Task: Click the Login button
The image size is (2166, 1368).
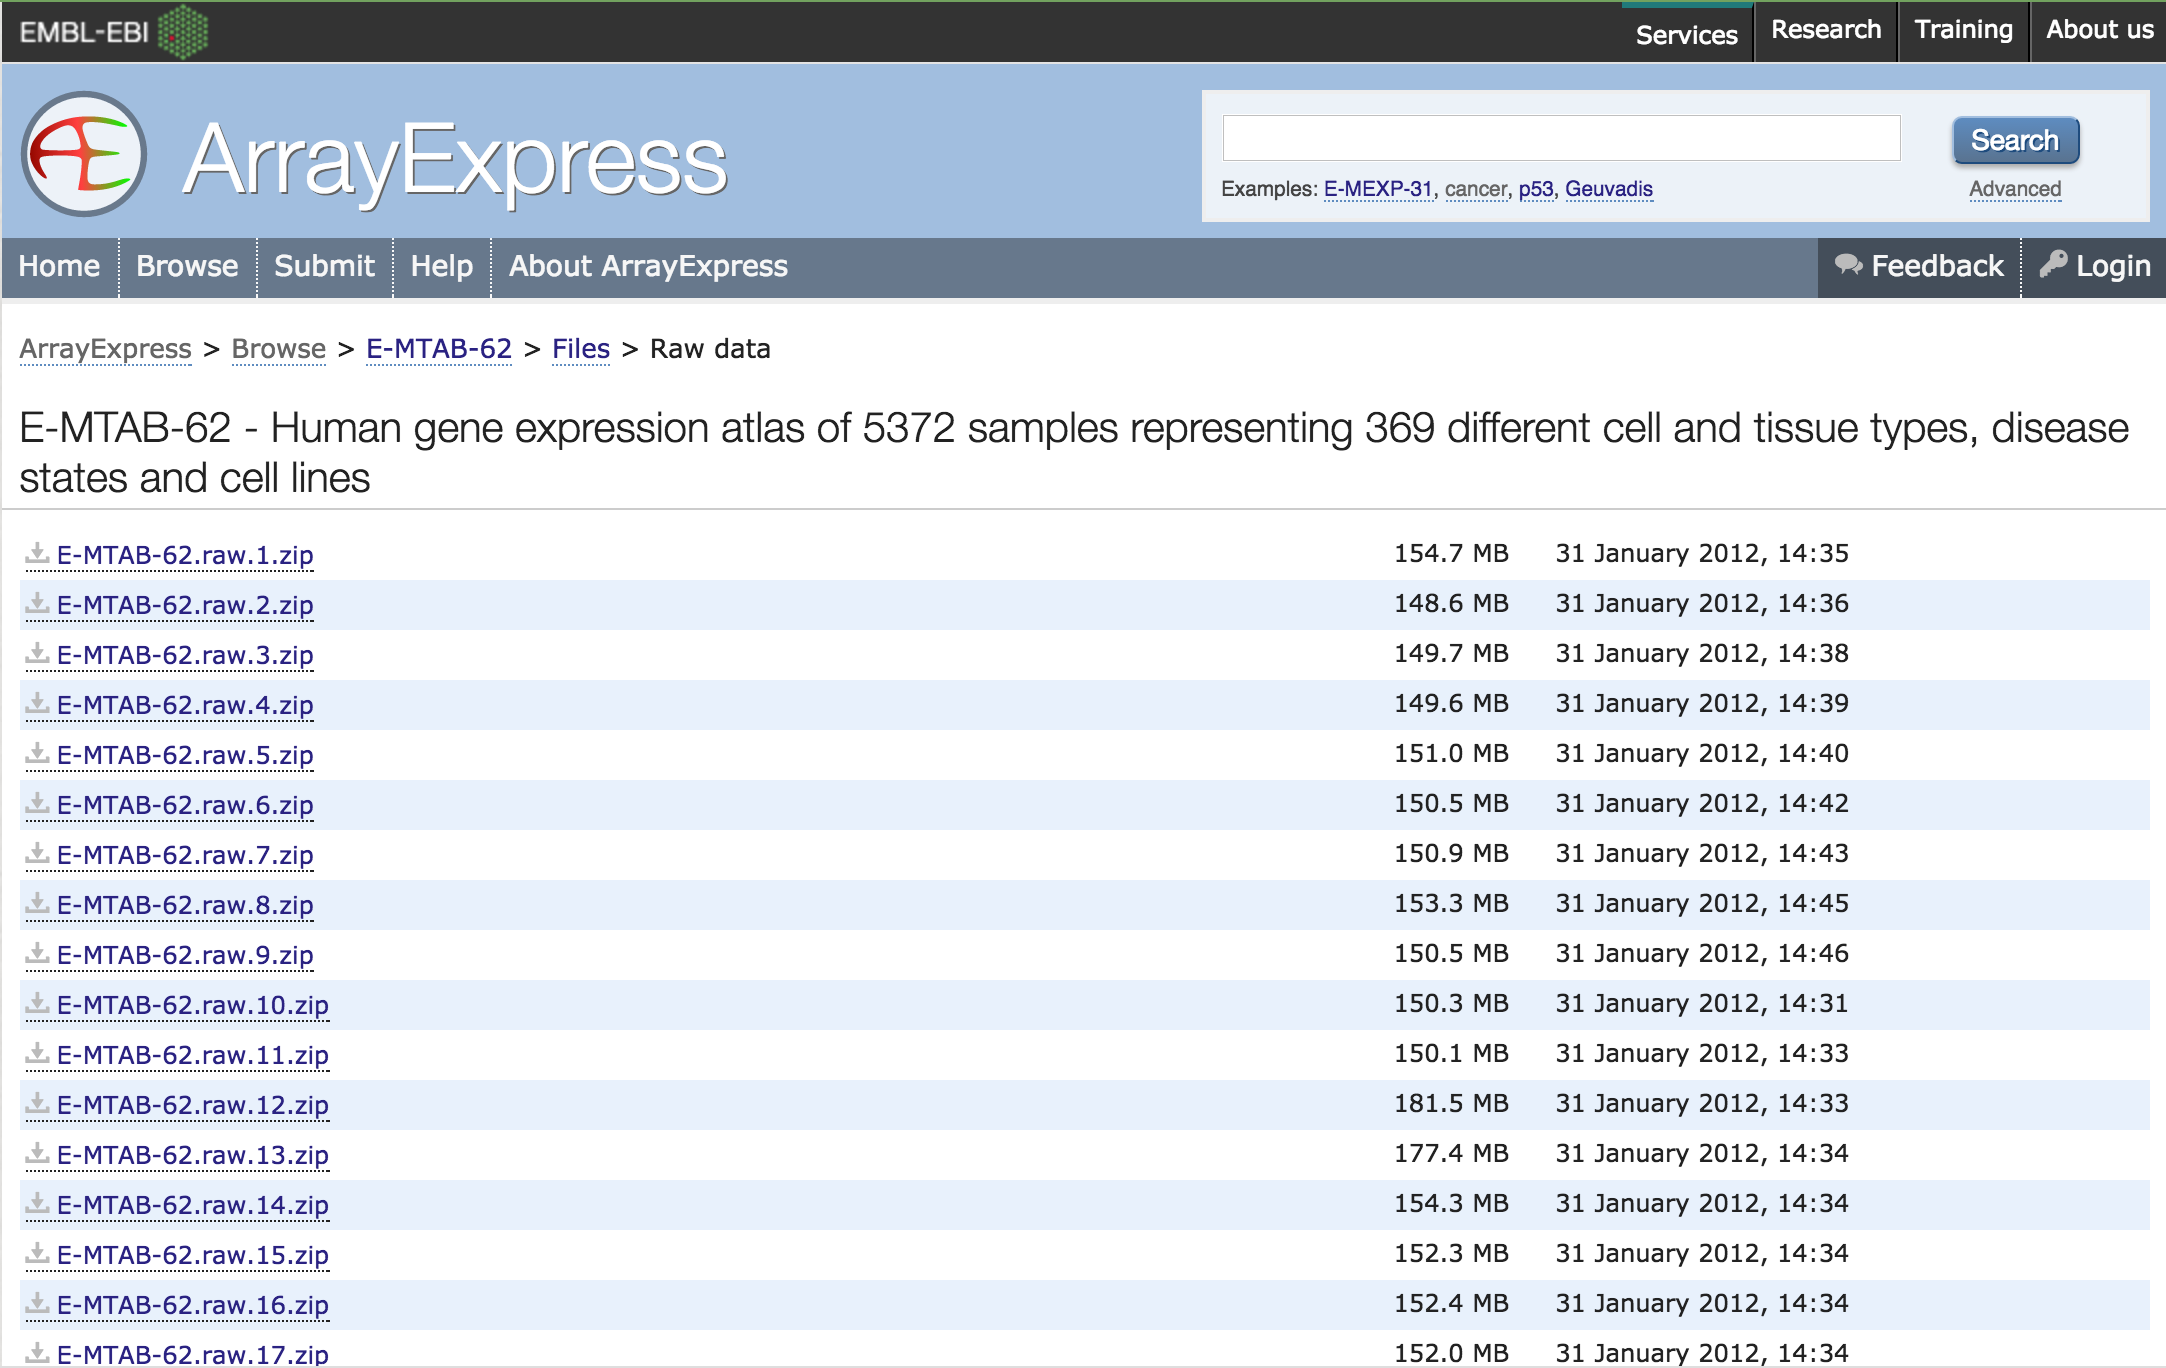Action: [x=2094, y=266]
